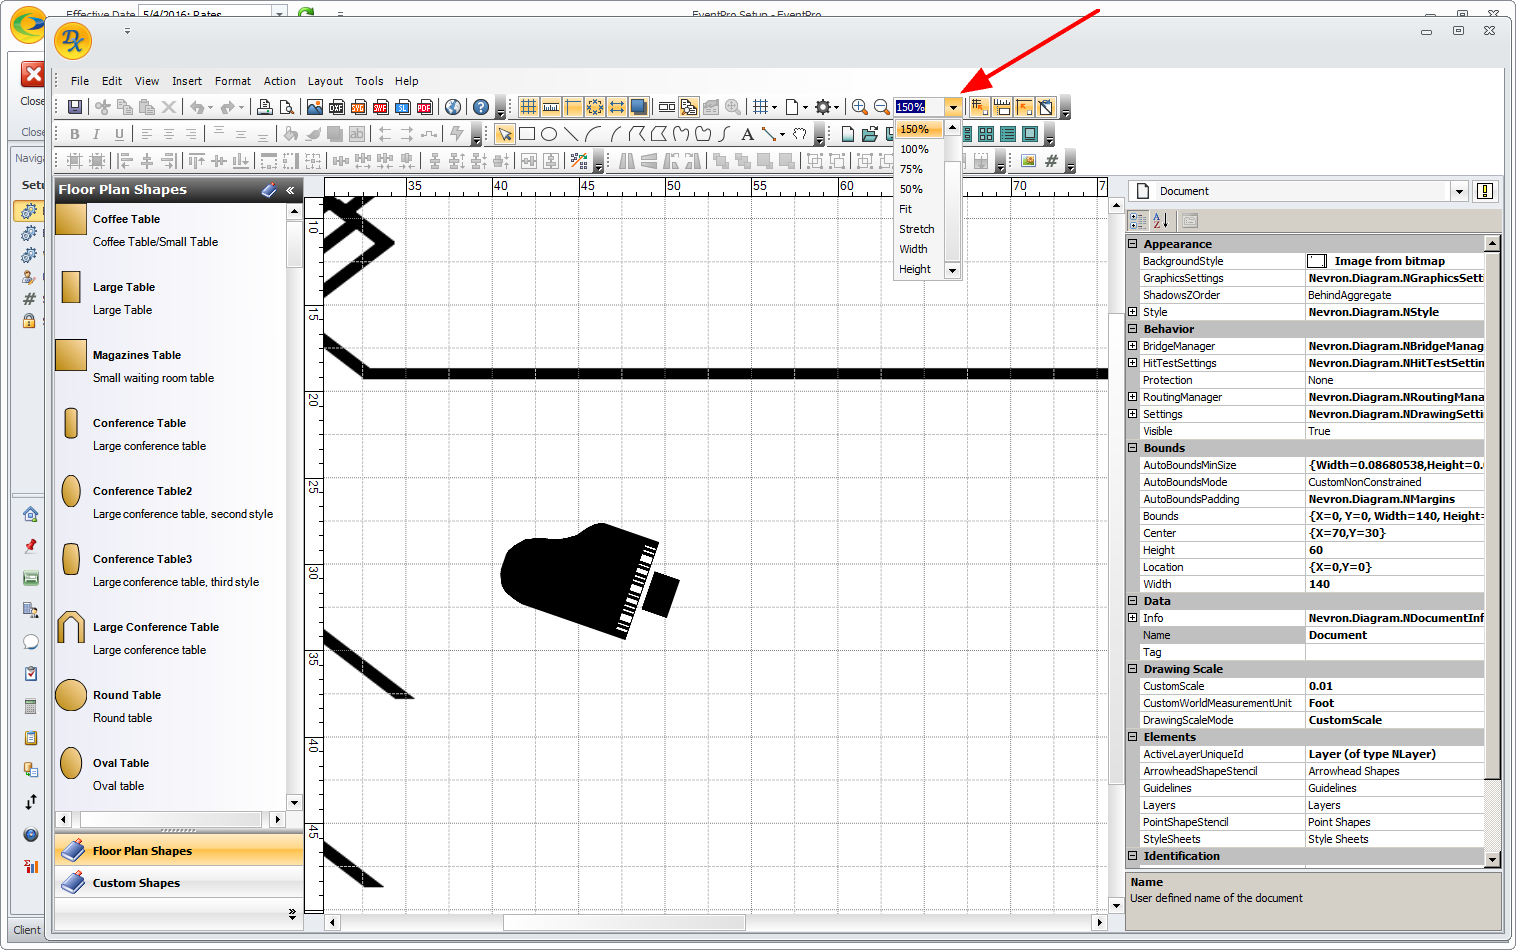Switch to the Custom Shapes group

coord(179,883)
